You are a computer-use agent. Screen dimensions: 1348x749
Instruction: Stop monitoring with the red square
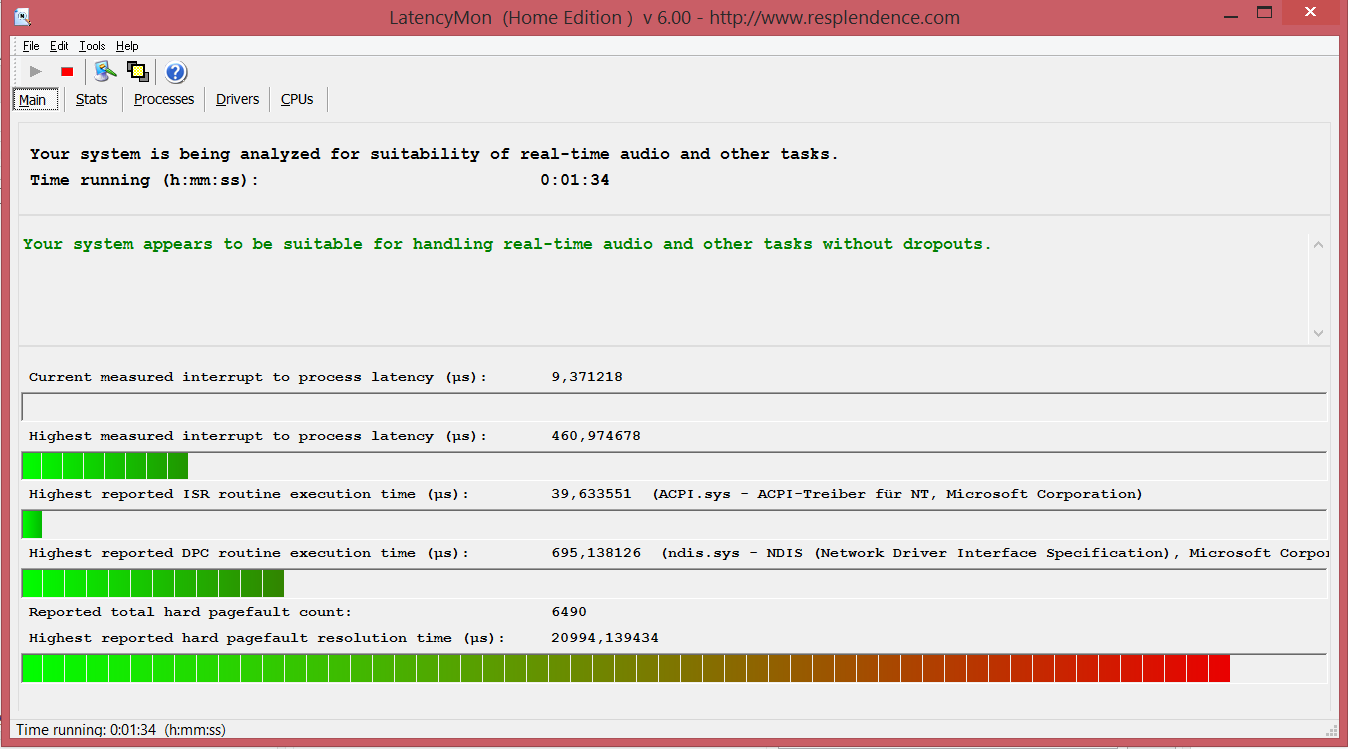67,72
